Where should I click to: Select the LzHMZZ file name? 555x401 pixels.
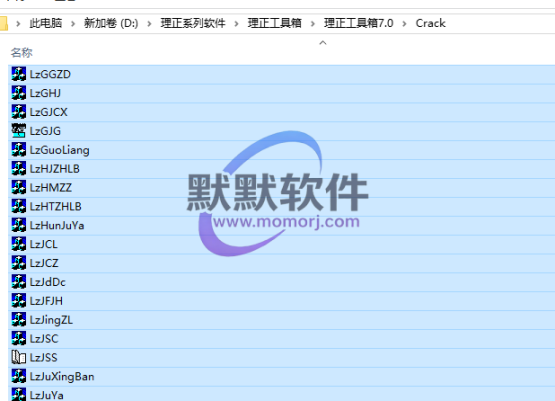tap(51, 188)
